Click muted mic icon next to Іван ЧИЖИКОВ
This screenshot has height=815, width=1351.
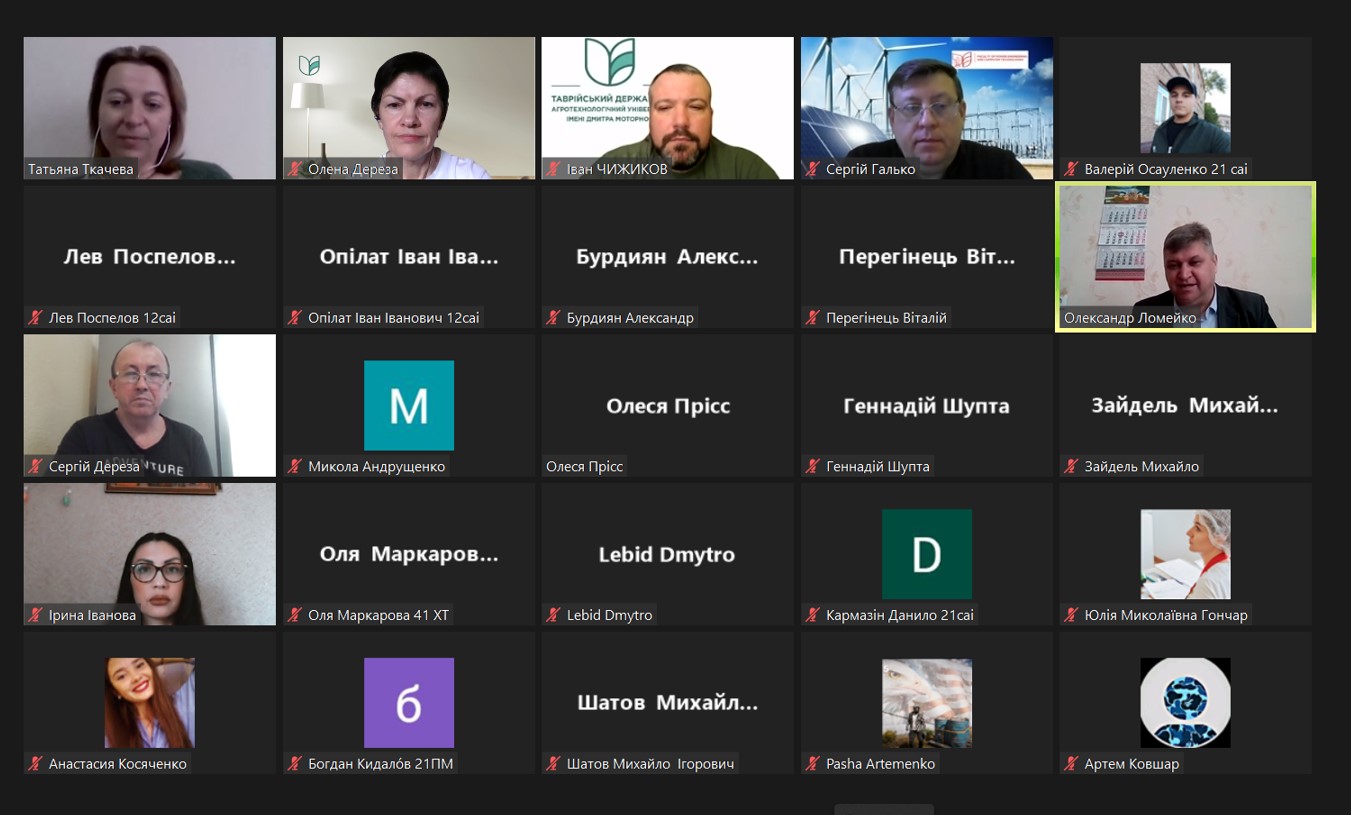(554, 169)
